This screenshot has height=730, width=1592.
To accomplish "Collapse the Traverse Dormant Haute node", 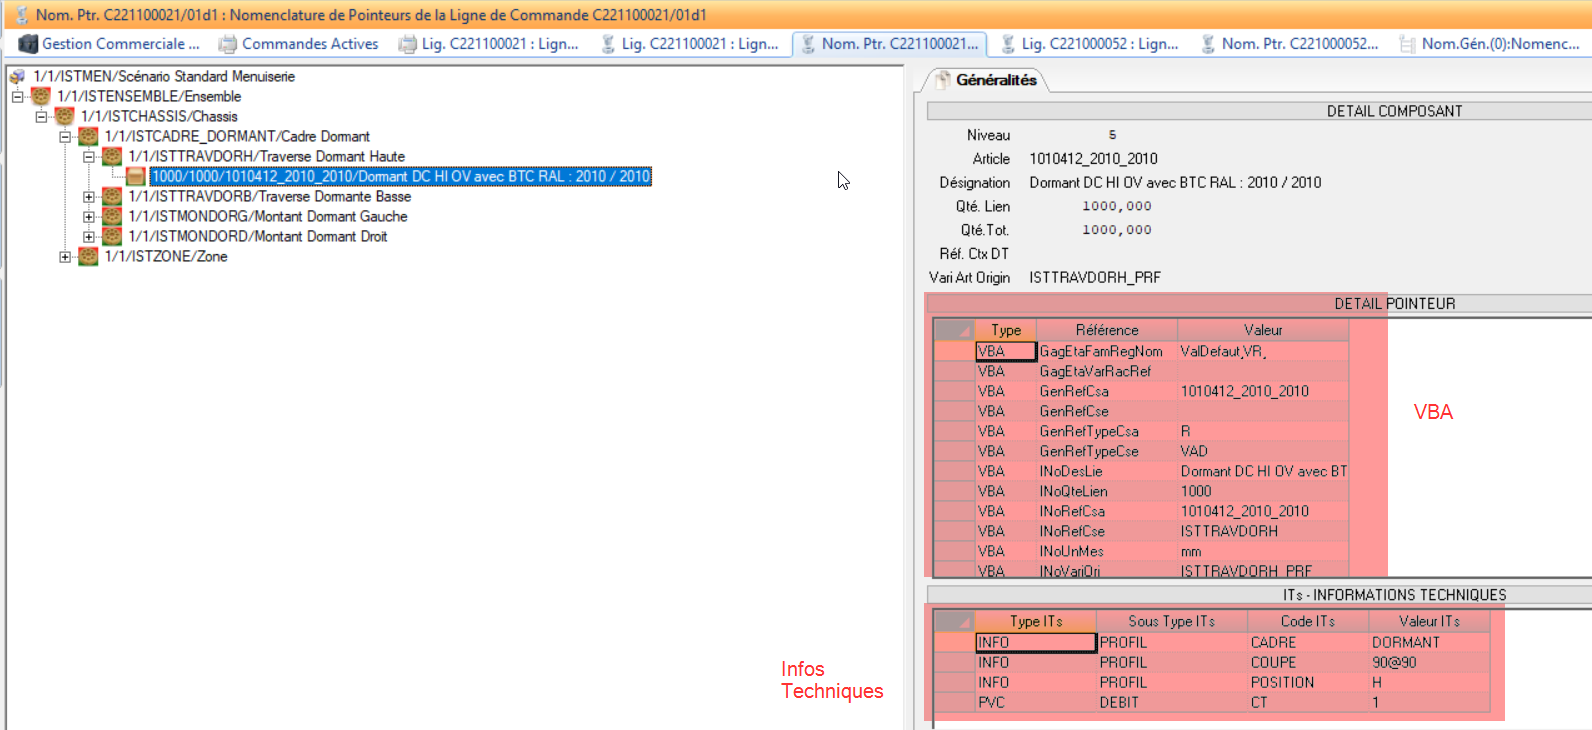I will click(x=89, y=157).
